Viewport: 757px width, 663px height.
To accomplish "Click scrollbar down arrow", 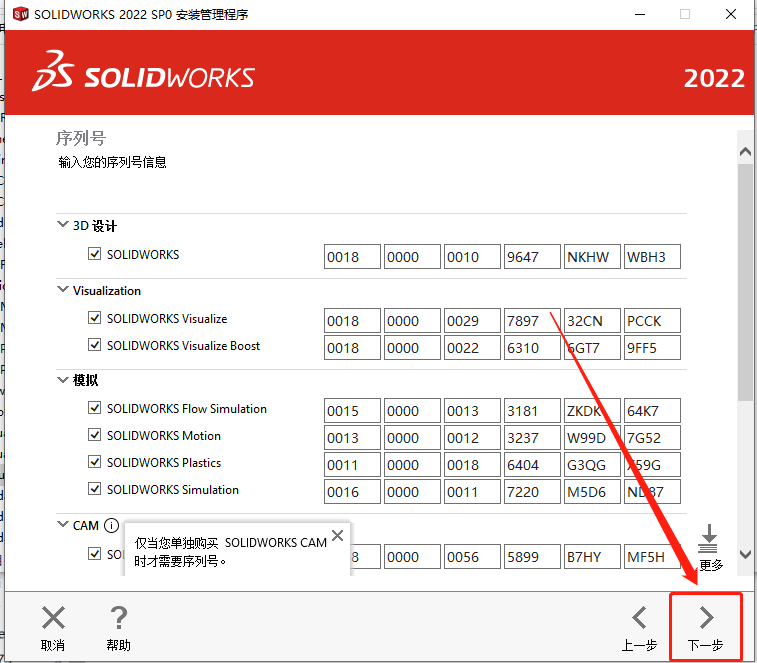I will (745, 554).
